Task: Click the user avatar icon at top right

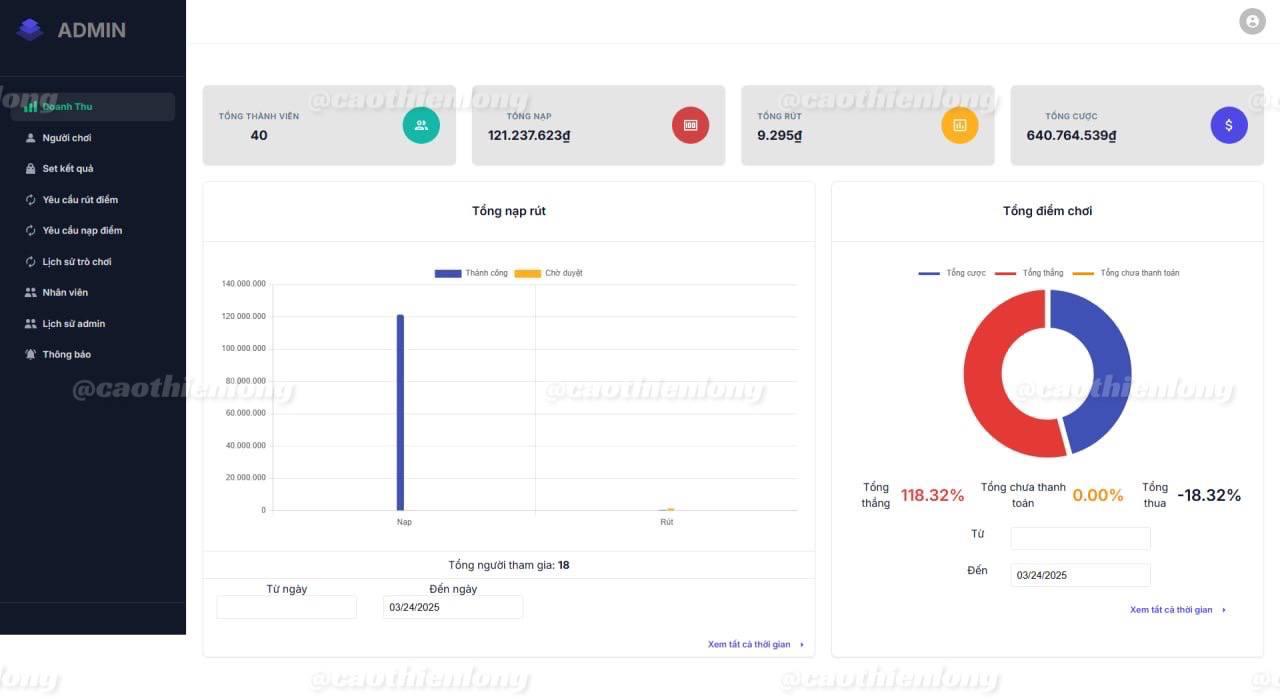Action: point(1252,21)
